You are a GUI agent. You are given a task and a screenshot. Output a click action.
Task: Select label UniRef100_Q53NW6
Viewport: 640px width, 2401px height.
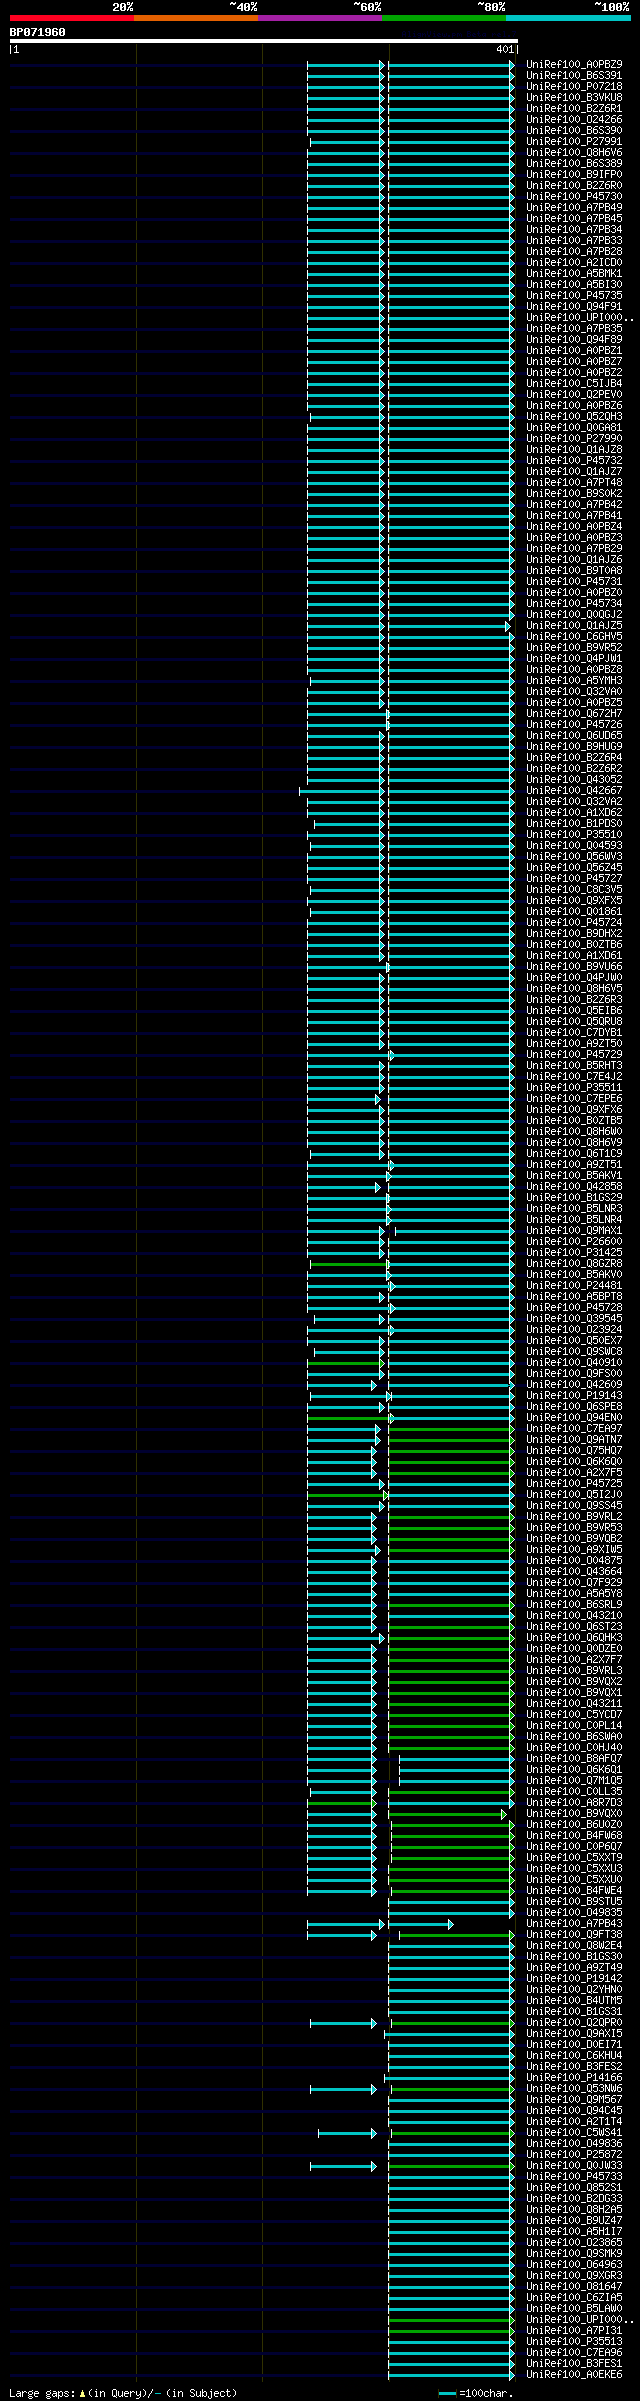click(574, 2088)
